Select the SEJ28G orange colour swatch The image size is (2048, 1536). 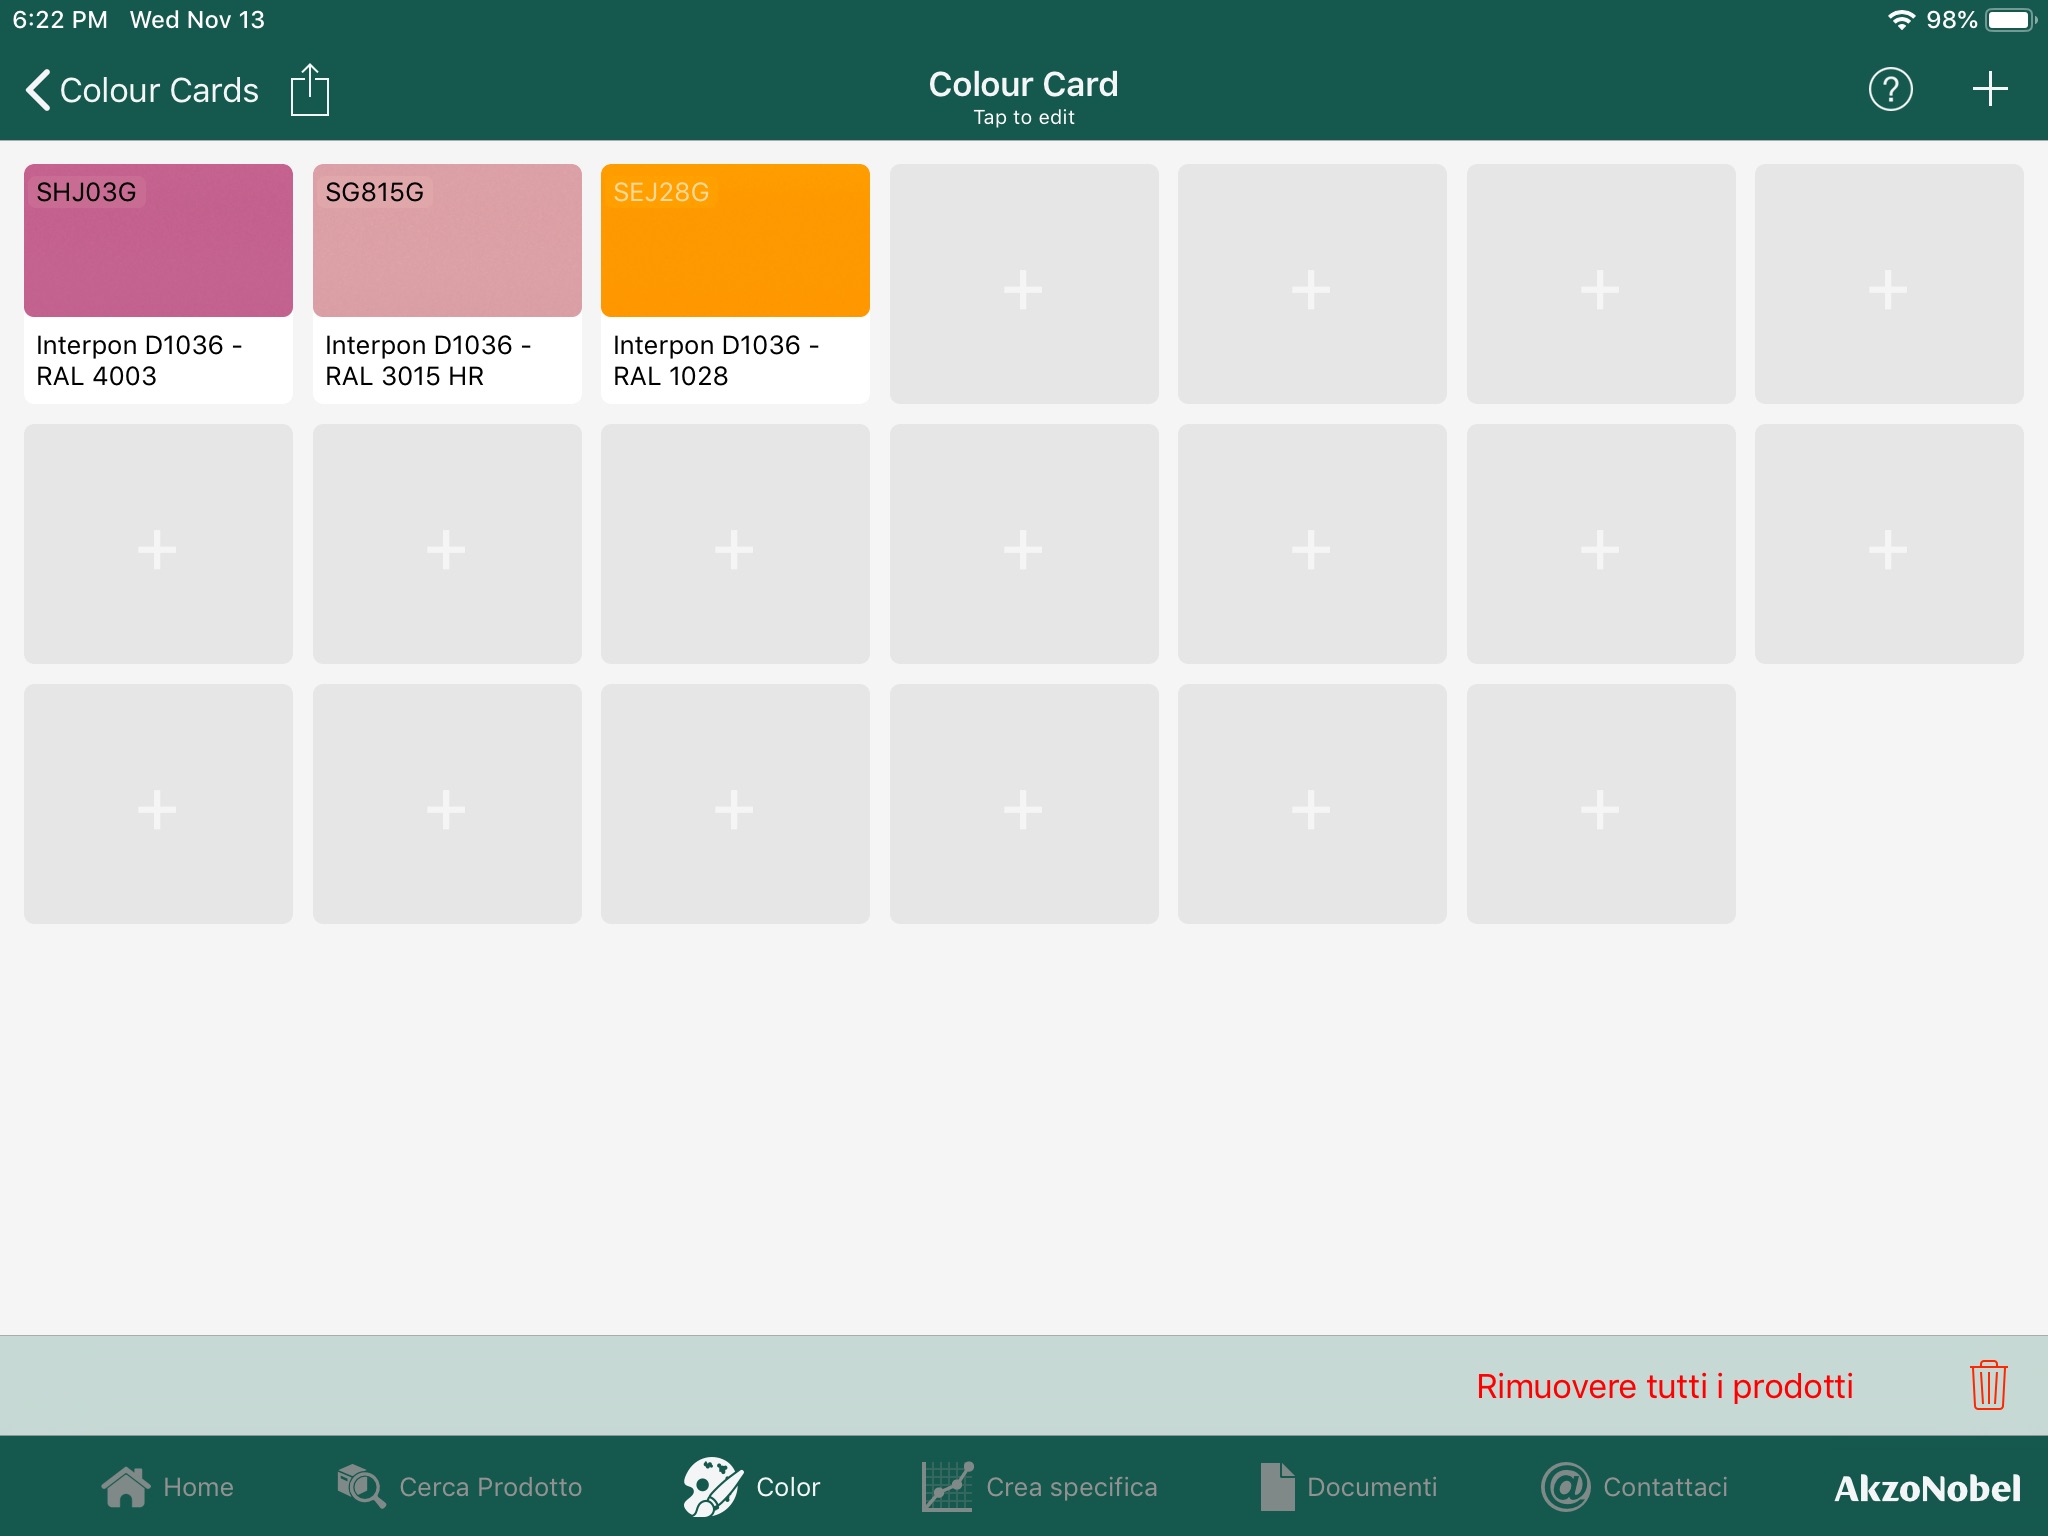pos(735,240)
